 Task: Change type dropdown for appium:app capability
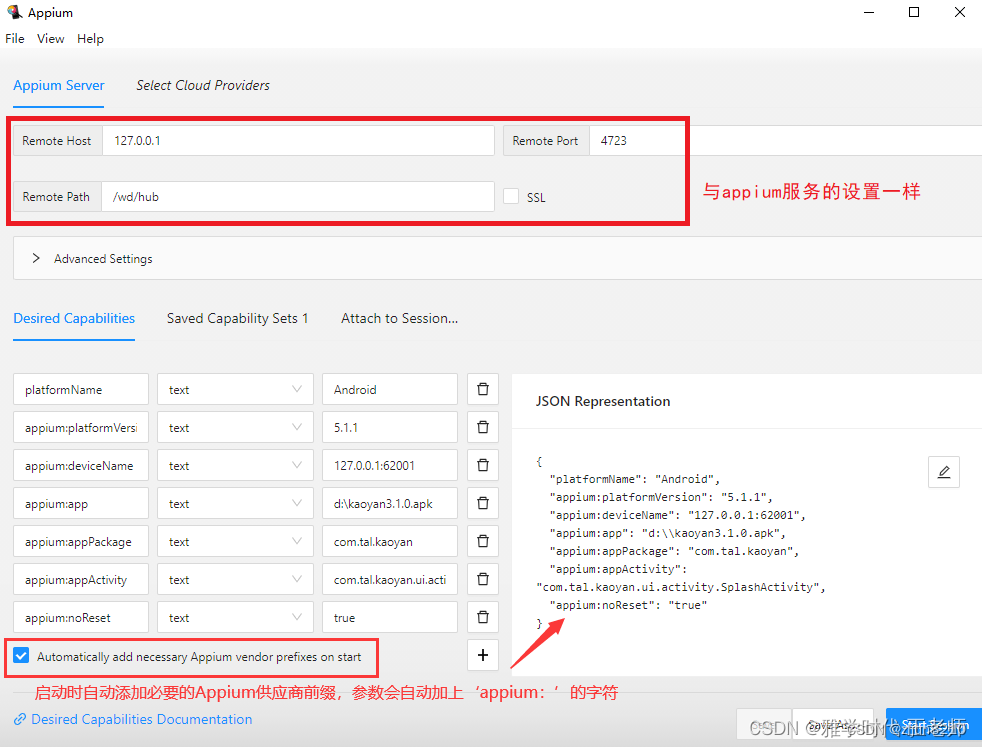pos(235,503)
